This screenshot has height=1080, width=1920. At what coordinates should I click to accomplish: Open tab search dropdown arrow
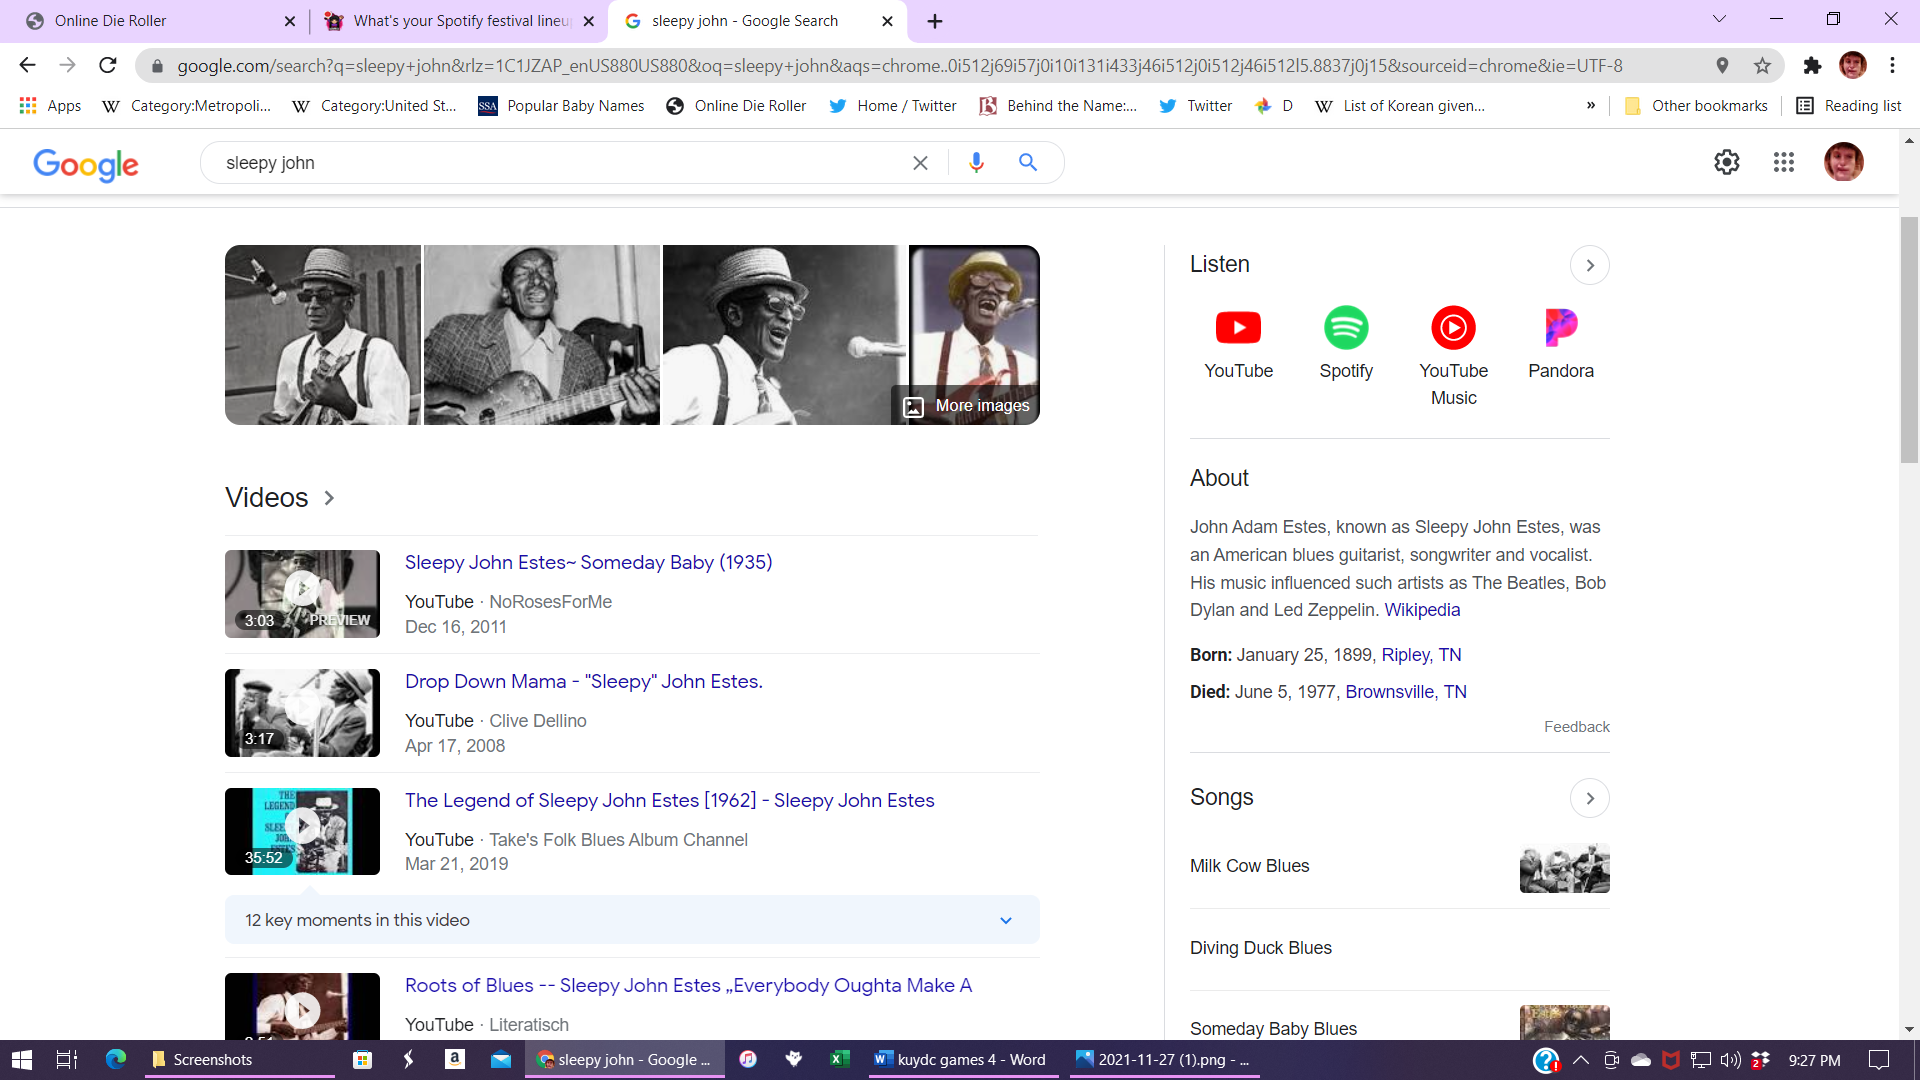[1719, 19]
